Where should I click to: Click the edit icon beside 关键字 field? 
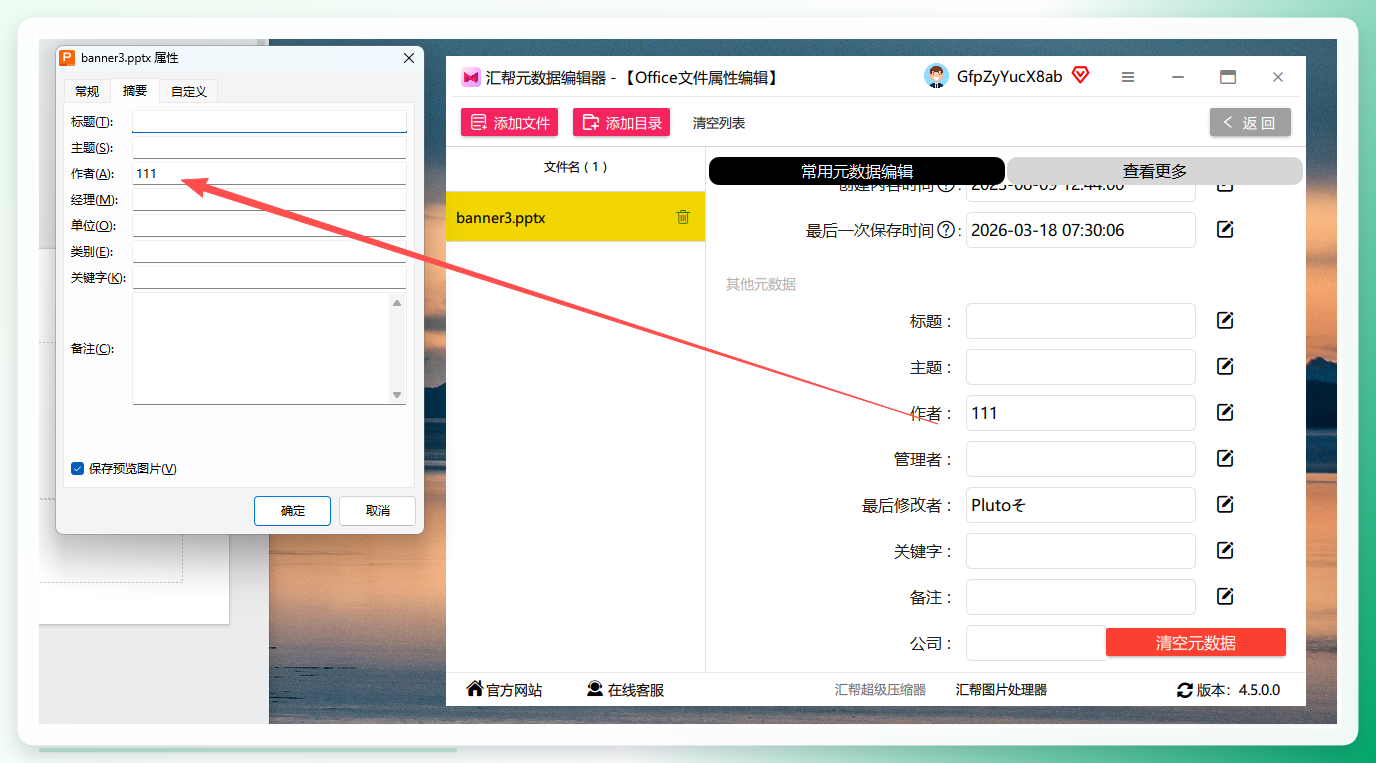click(x=1225, y=551)
